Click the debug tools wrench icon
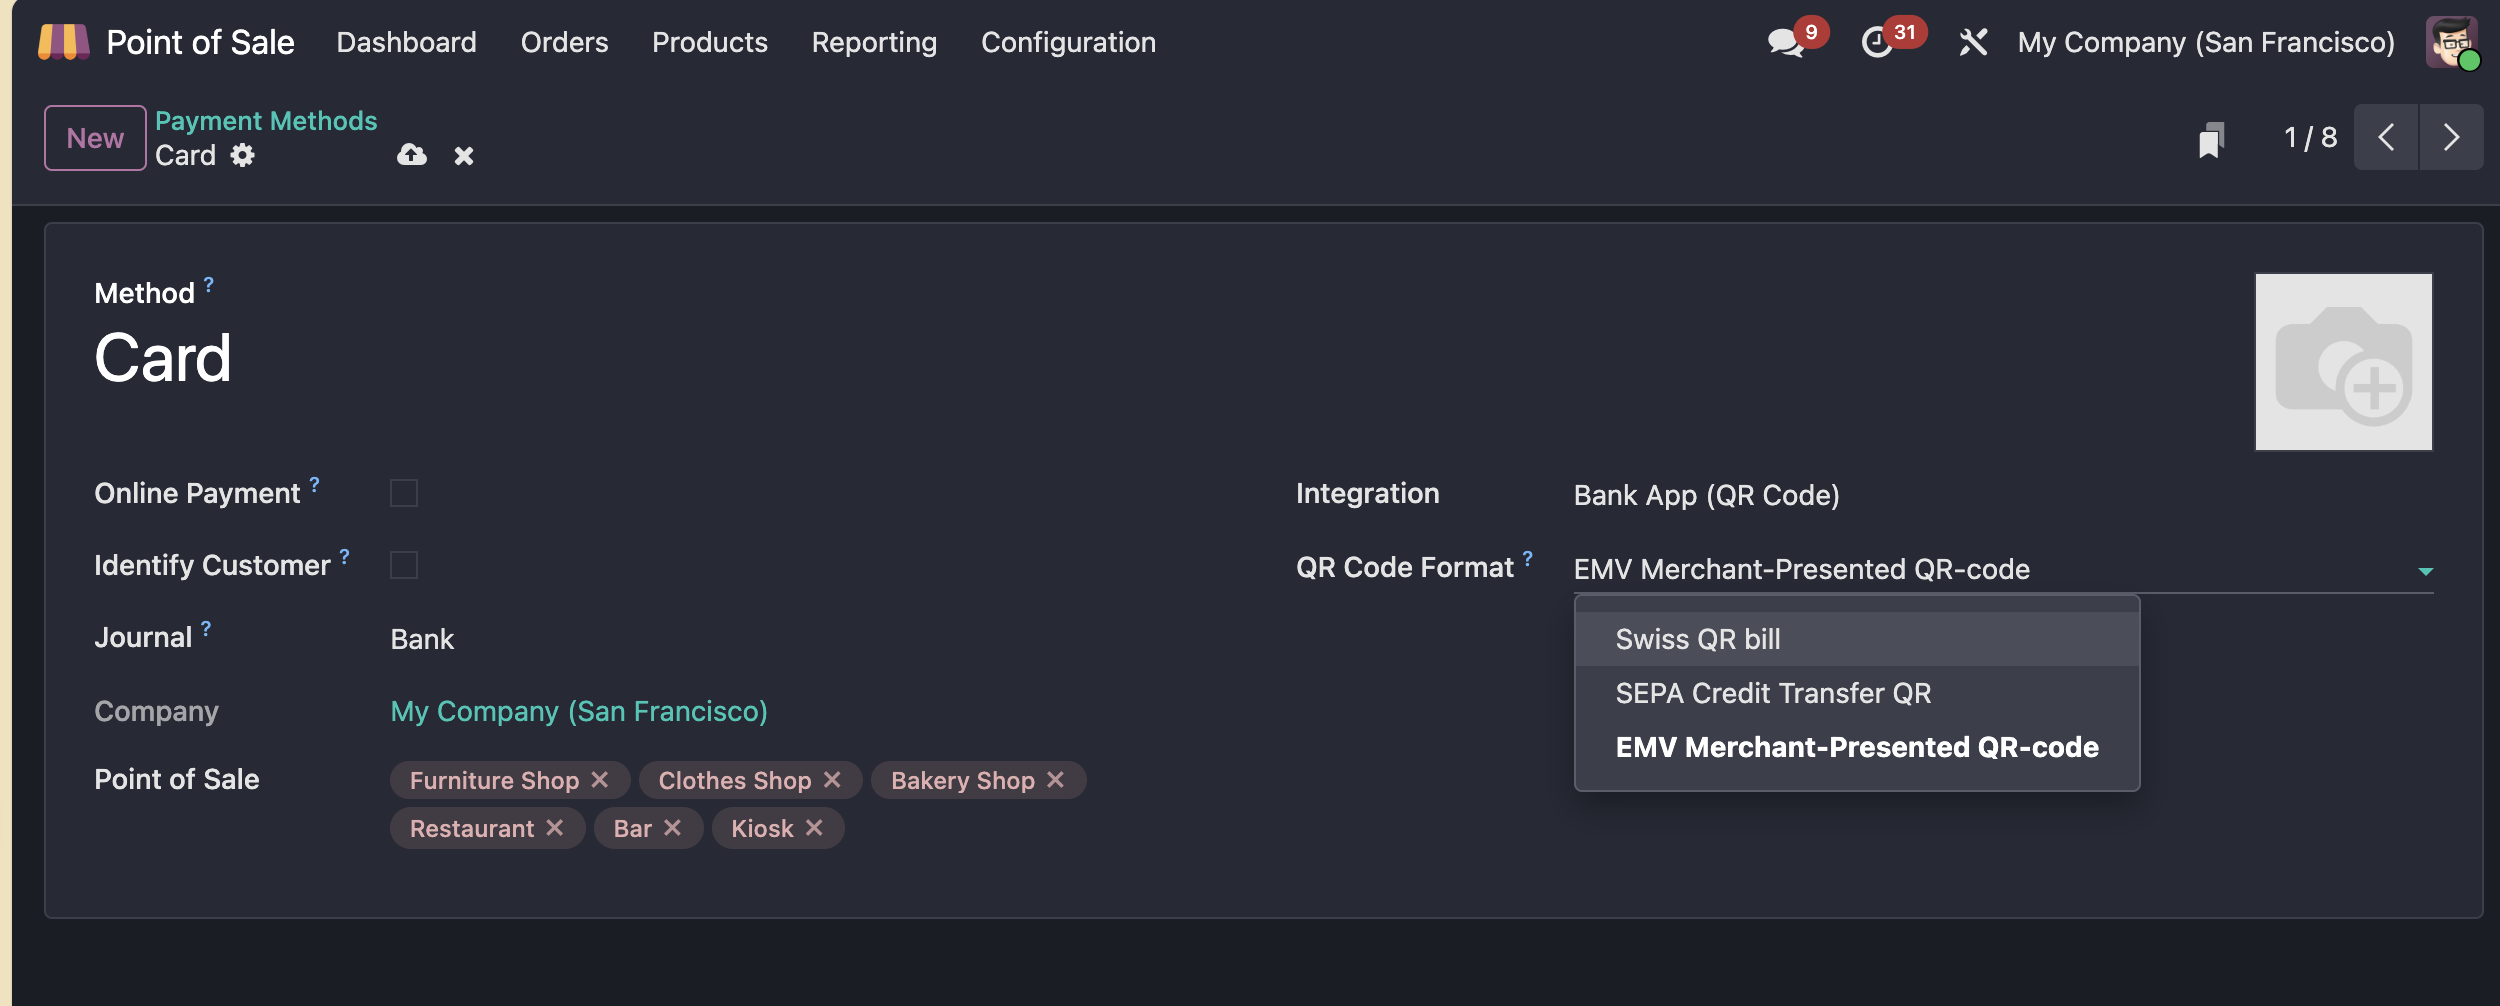The width and height of the screenshot is (2500, 1006). point(1972,42)
